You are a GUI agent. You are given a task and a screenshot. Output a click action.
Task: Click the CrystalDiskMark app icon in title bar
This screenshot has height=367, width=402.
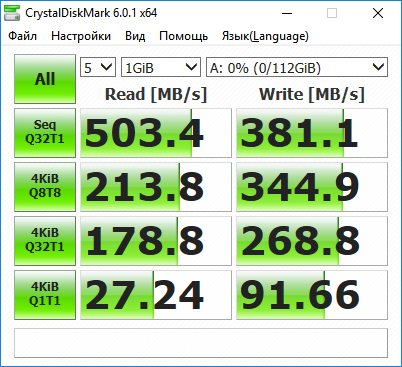click(12, 13)
